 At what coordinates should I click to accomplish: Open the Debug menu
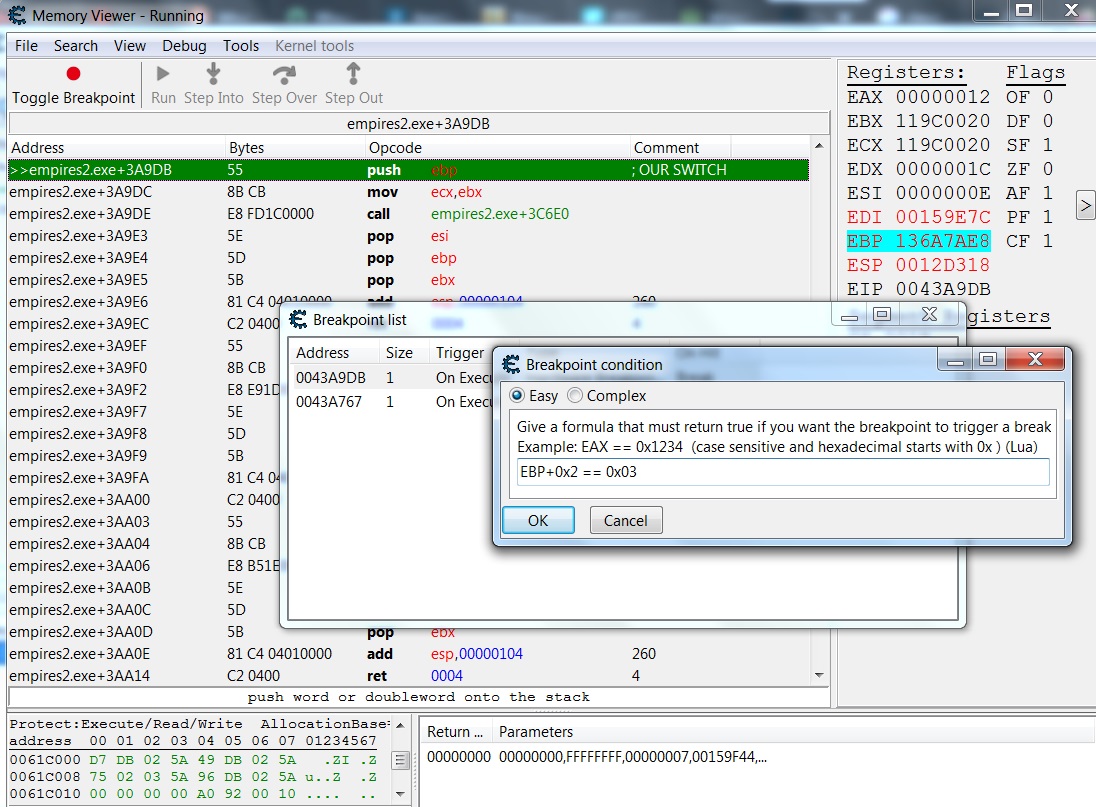tap(184, 46)
